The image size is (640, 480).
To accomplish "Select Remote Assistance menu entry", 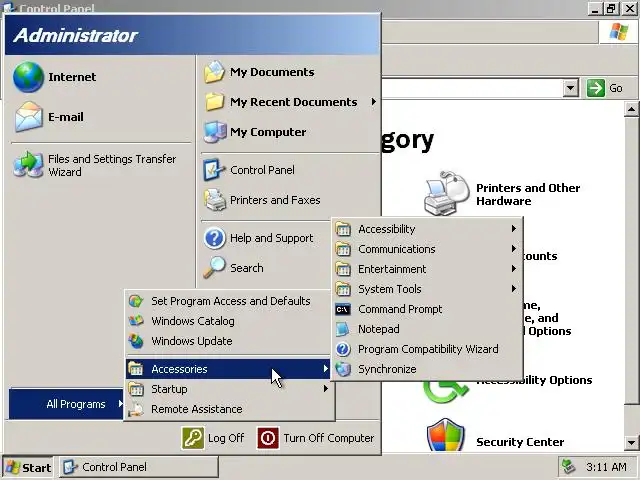I will point(229,409).
